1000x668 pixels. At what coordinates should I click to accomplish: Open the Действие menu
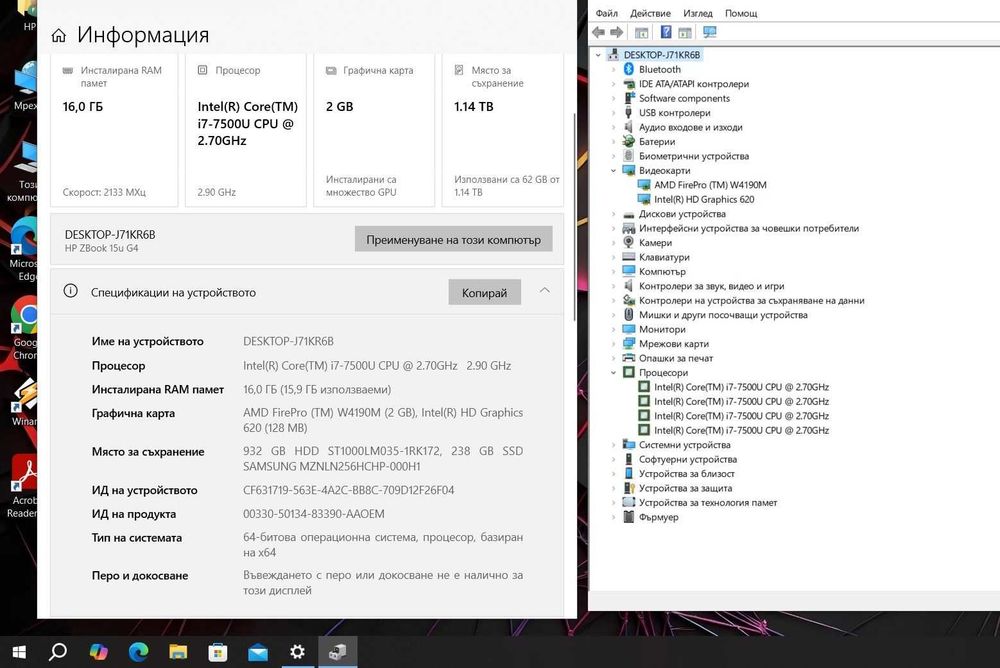[650, 13]
